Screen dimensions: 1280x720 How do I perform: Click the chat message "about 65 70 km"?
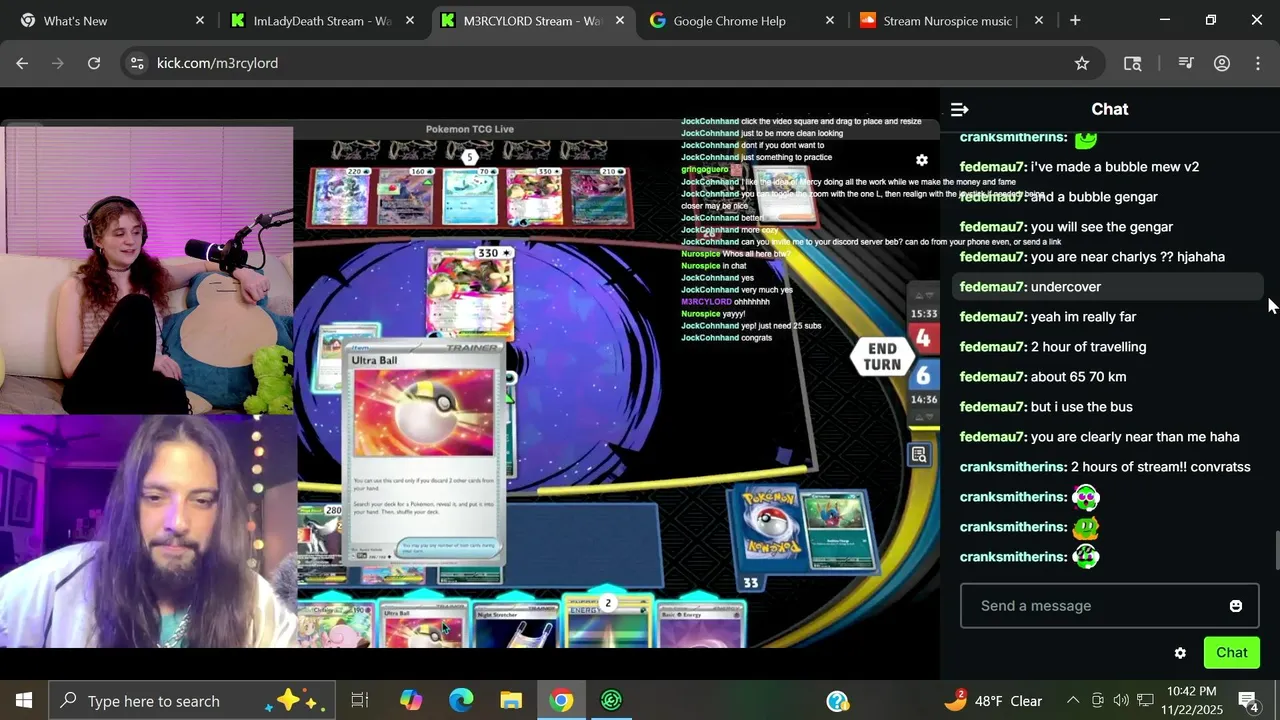(x=1078, y=377)
